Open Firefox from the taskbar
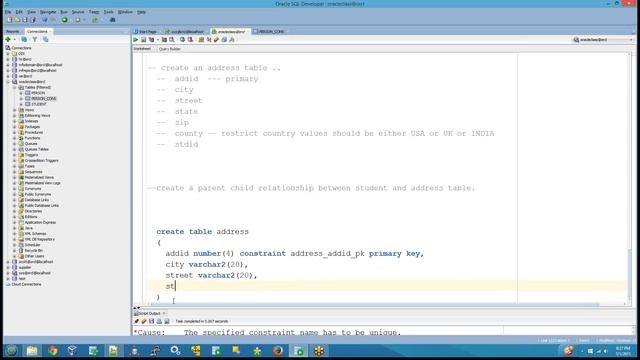This screenshot has width=640, height=360. point(278,350)
